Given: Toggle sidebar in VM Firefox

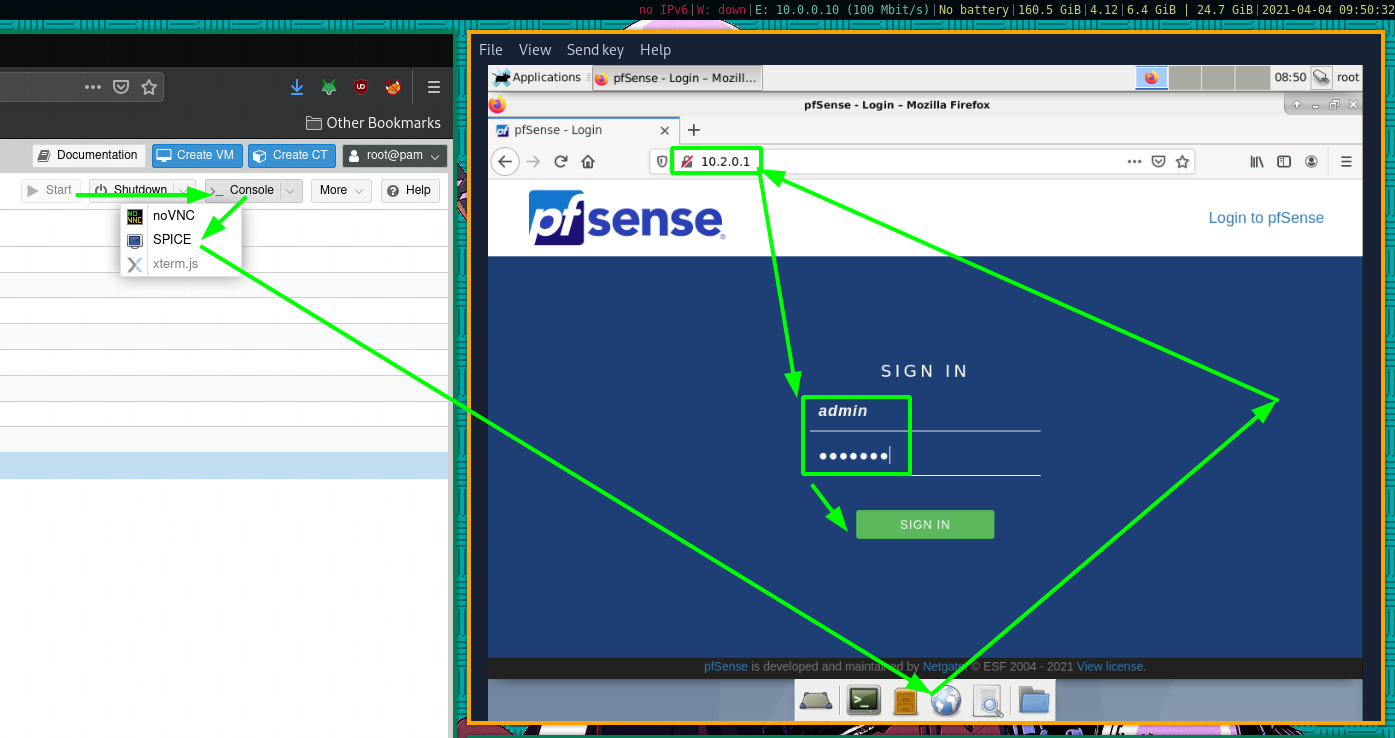Looking at the screenshot, I should pos(1284,161).
